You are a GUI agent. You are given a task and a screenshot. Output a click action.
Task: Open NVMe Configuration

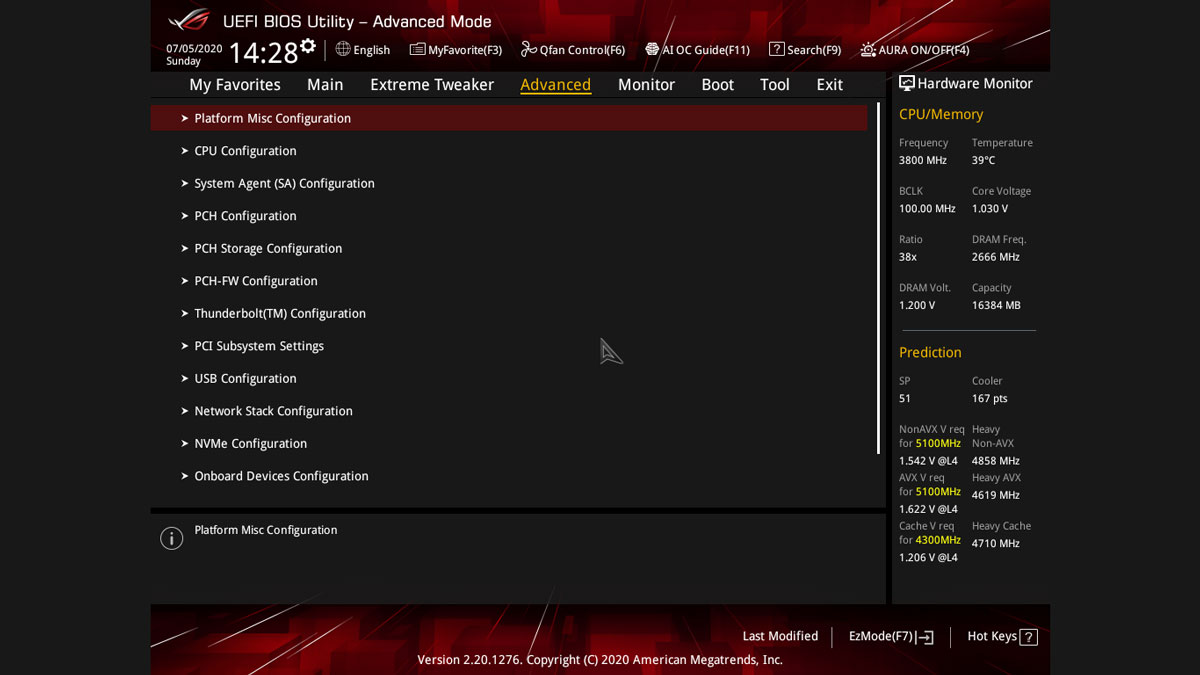[x=250, y=443]
